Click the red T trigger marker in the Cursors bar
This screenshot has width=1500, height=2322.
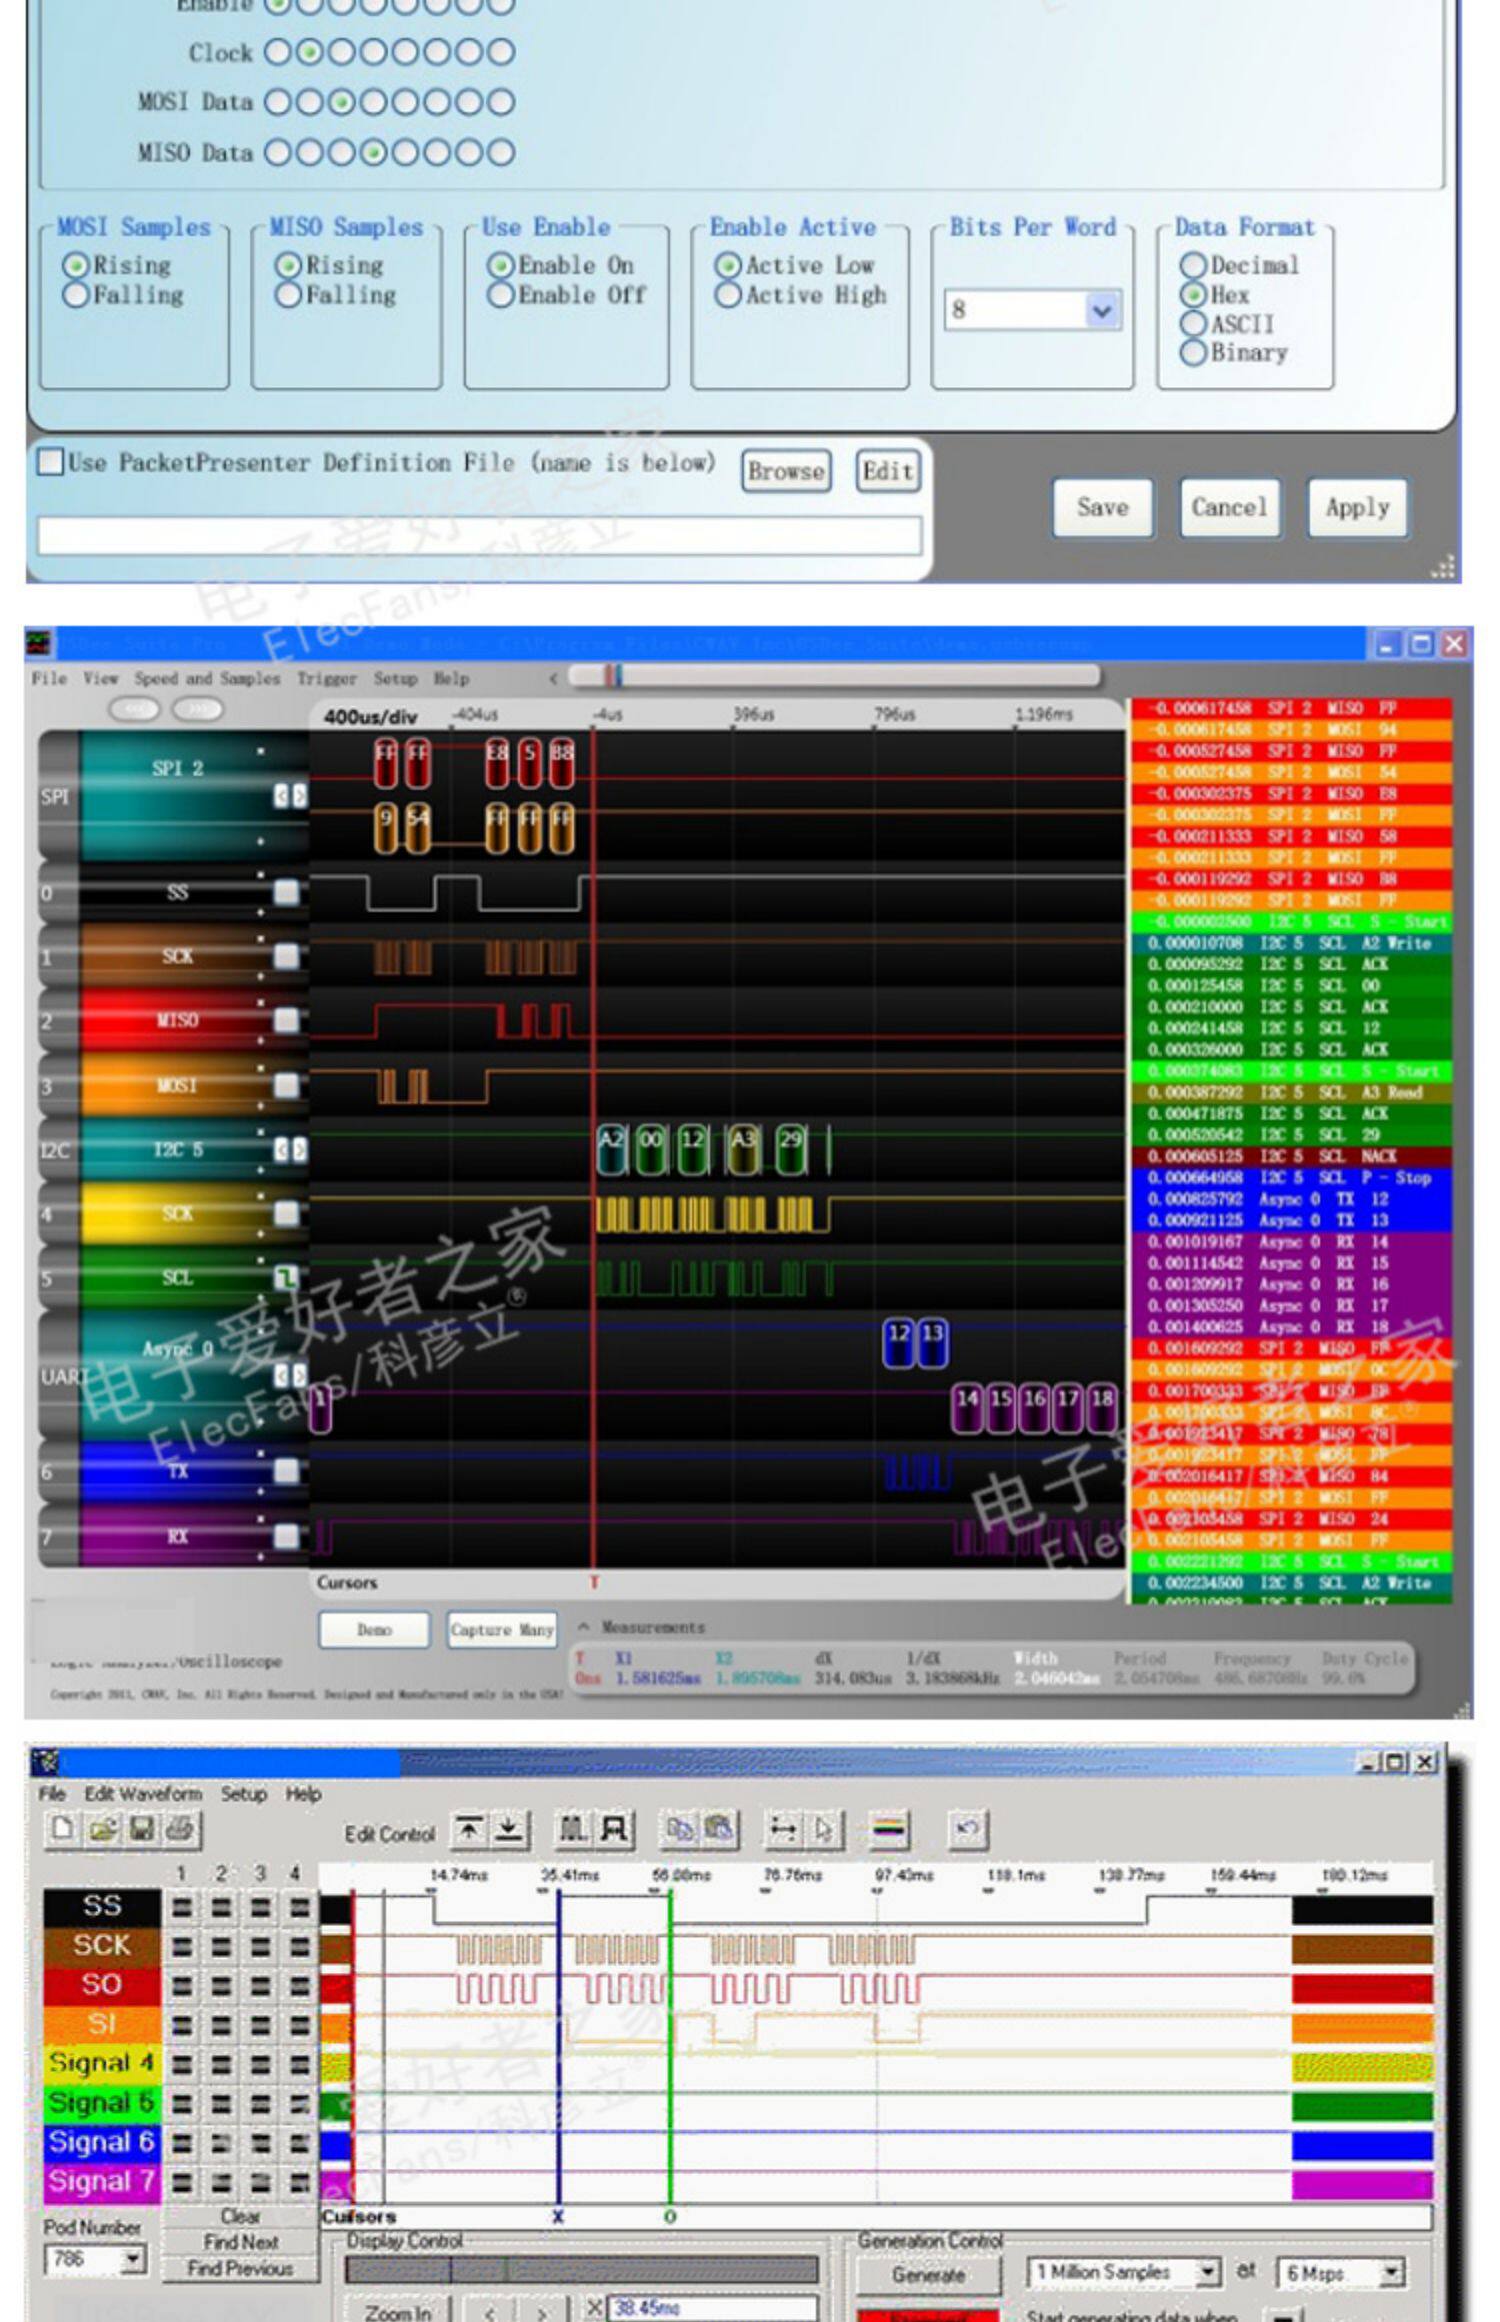tap(594, 1582)
